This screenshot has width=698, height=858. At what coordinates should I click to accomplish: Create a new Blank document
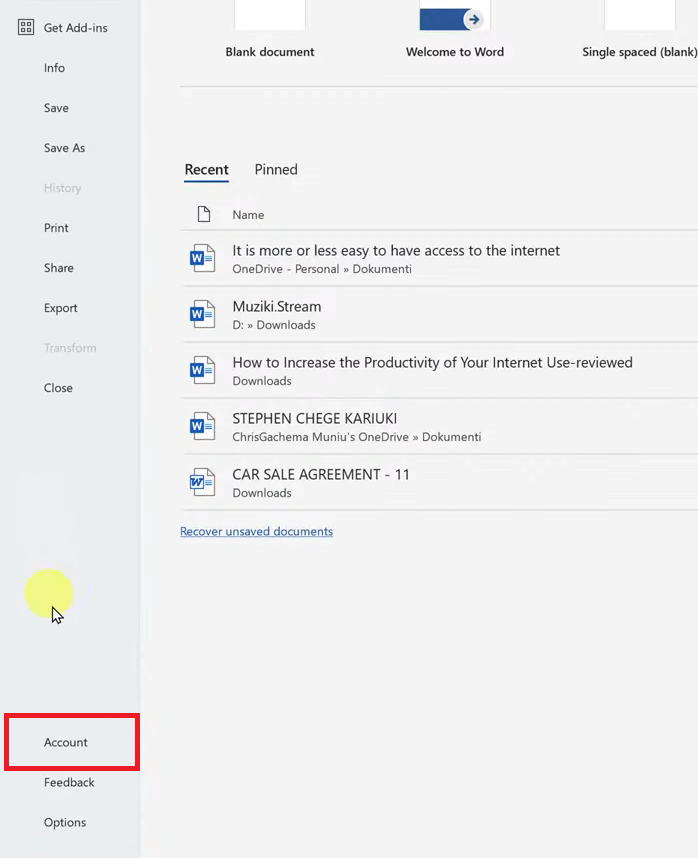(x=270, y=30)
